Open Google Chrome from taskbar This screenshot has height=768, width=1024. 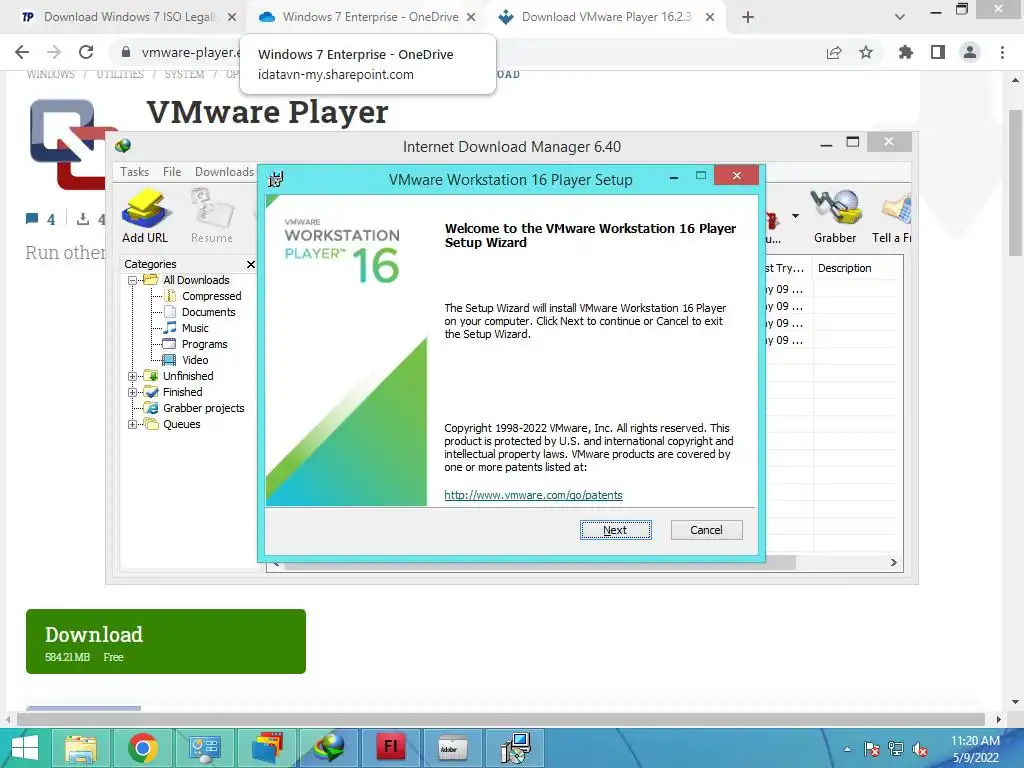click(142, 748)
